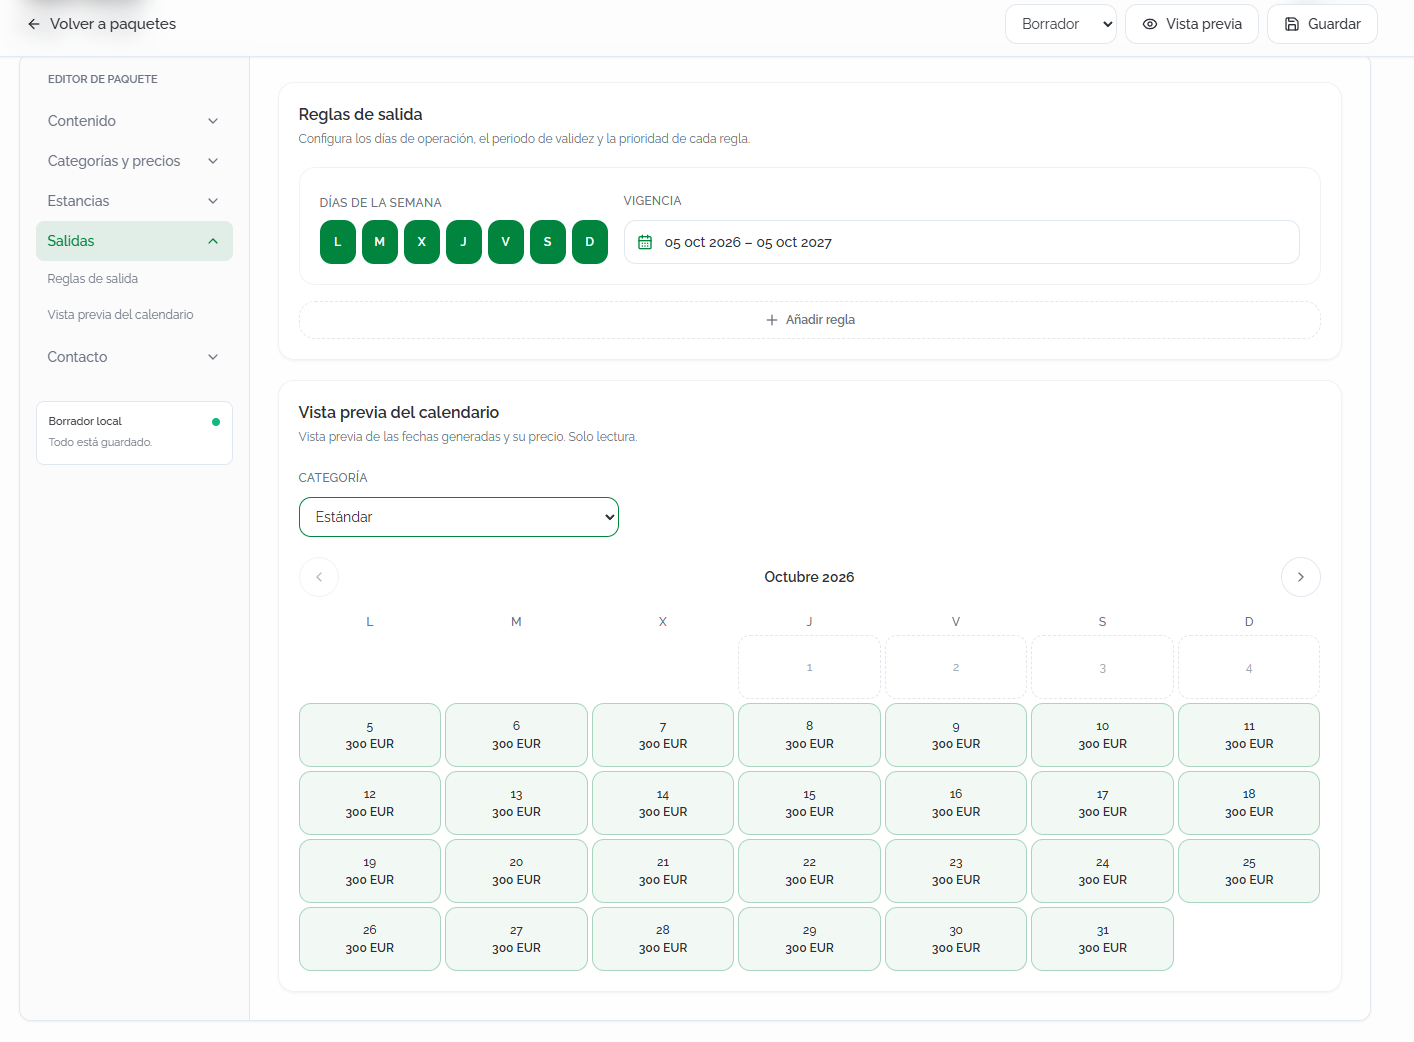Open Vista previa del calendario in sidebar
This screenshot has width=1414, height=1042.
pos(121,315)
